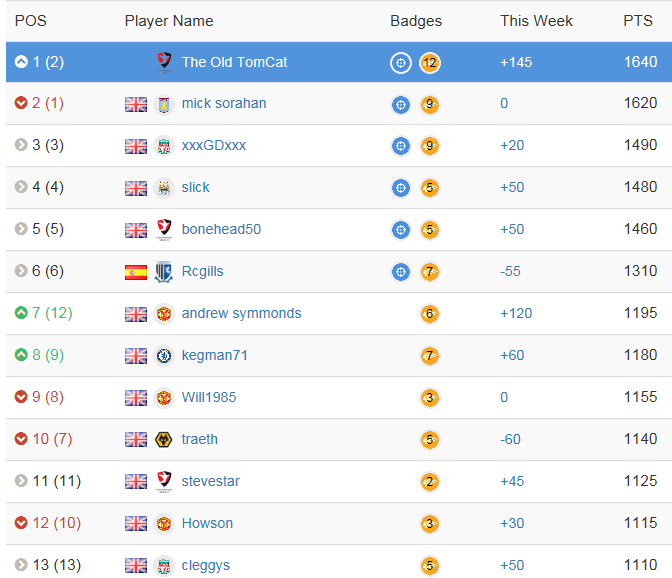Click mick sorahan's club crest icon

[164, 104]
